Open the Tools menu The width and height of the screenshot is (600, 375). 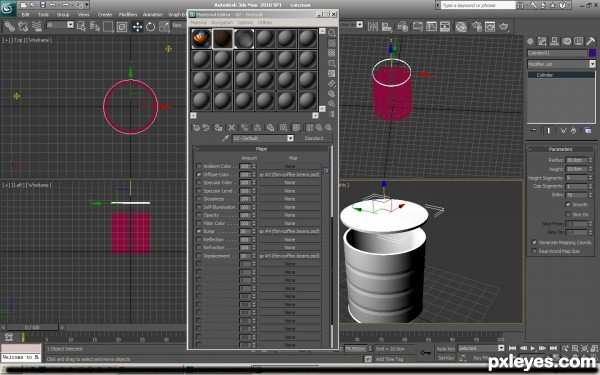pos(43,15)
